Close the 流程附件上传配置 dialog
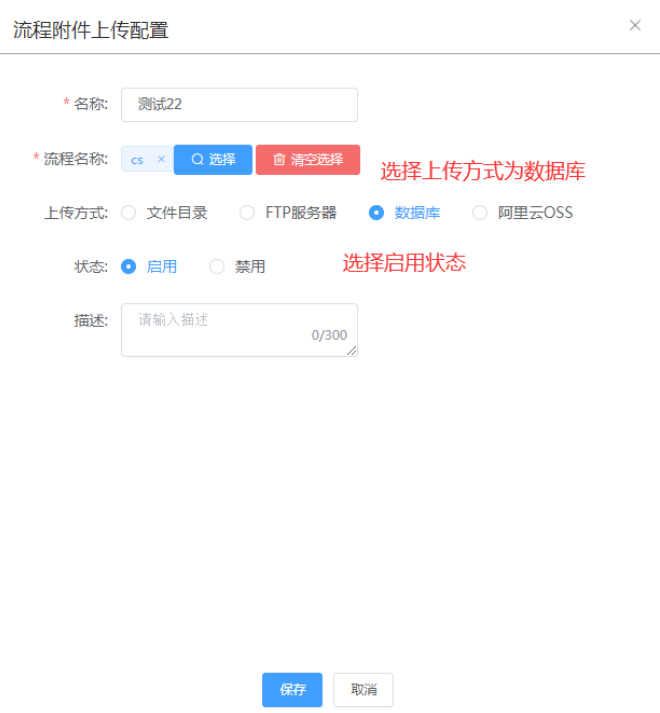 635,25
